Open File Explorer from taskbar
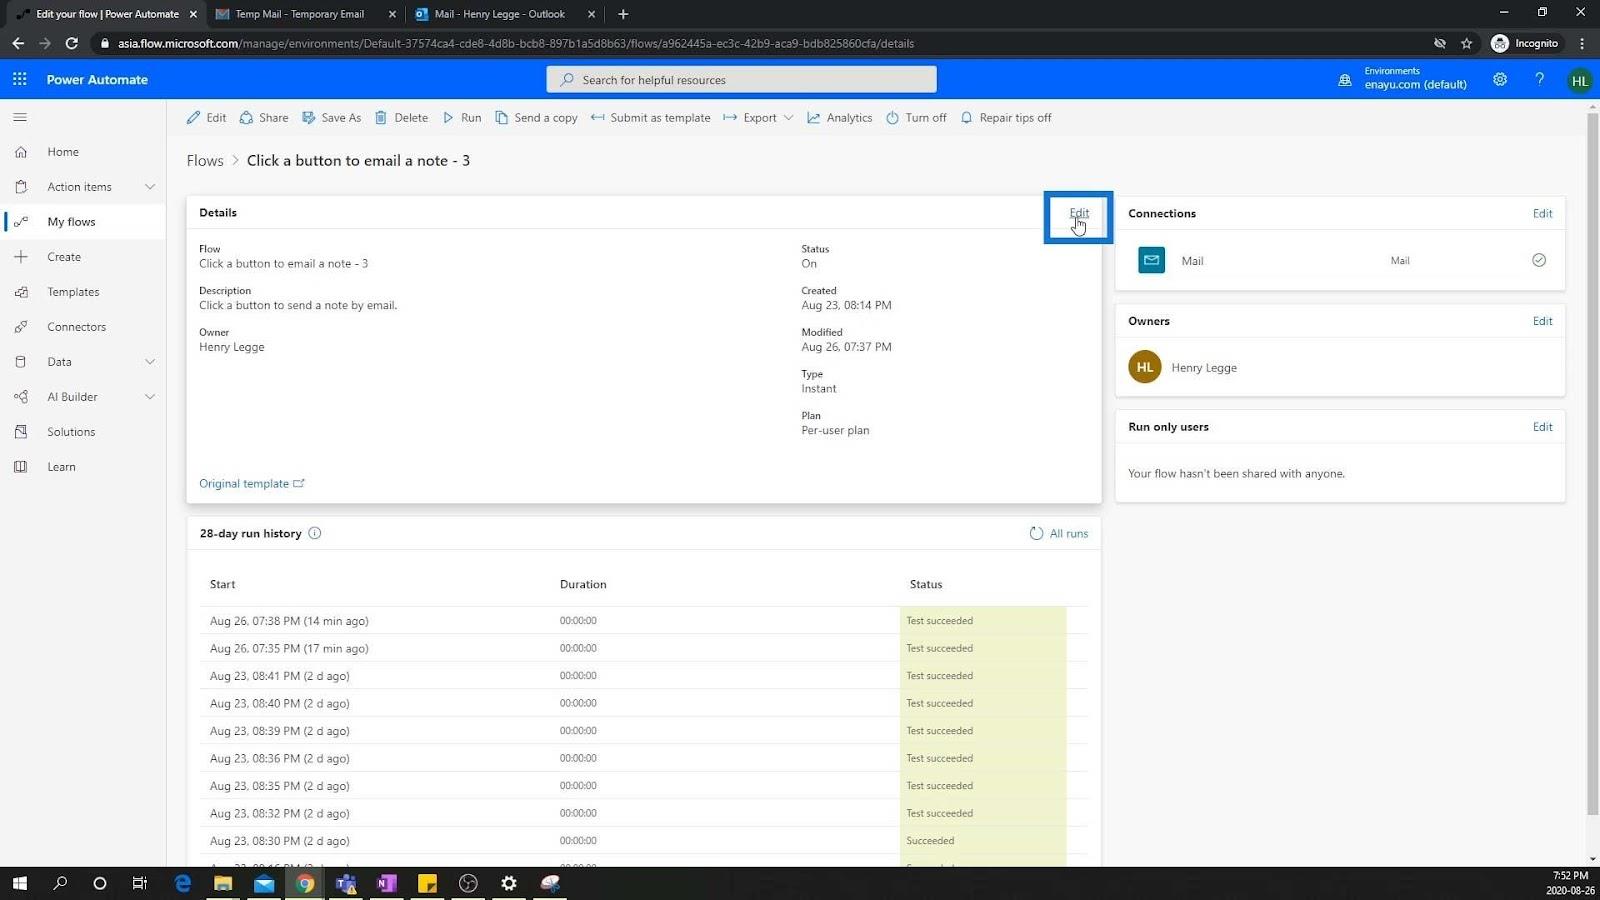 click(x=223, y=883)
